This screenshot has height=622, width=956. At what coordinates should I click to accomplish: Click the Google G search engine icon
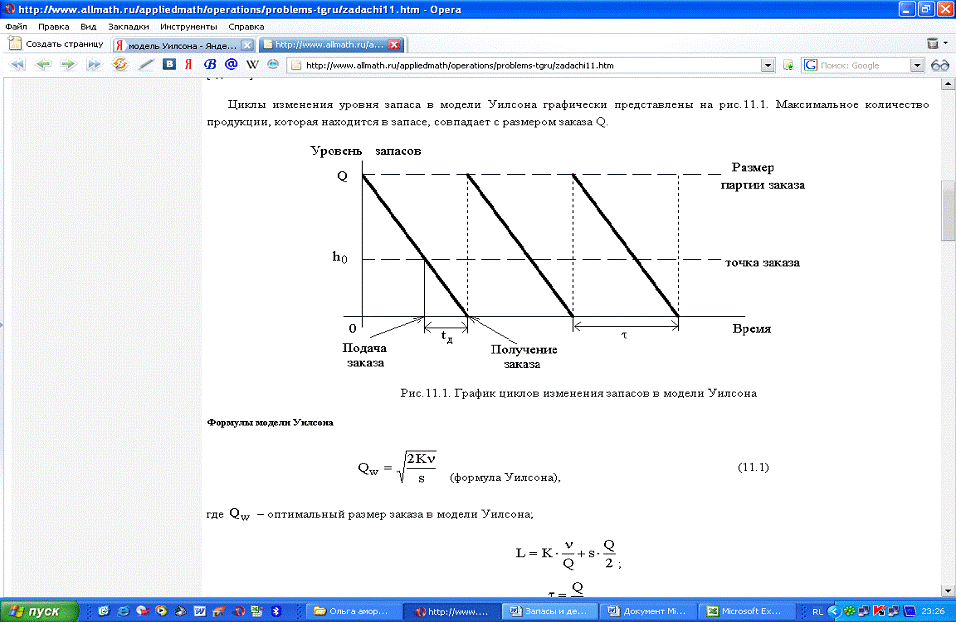810,65
